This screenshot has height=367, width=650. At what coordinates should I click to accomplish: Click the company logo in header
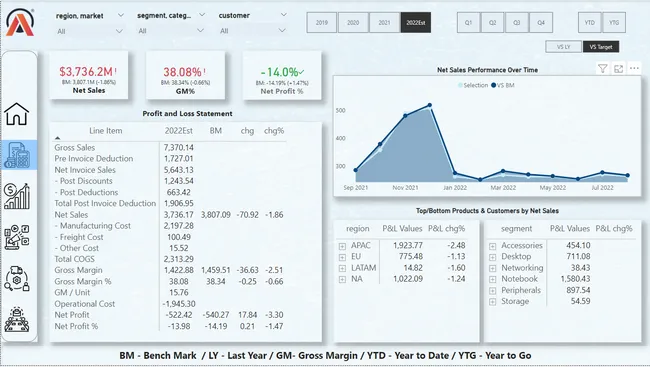(20, 22)
